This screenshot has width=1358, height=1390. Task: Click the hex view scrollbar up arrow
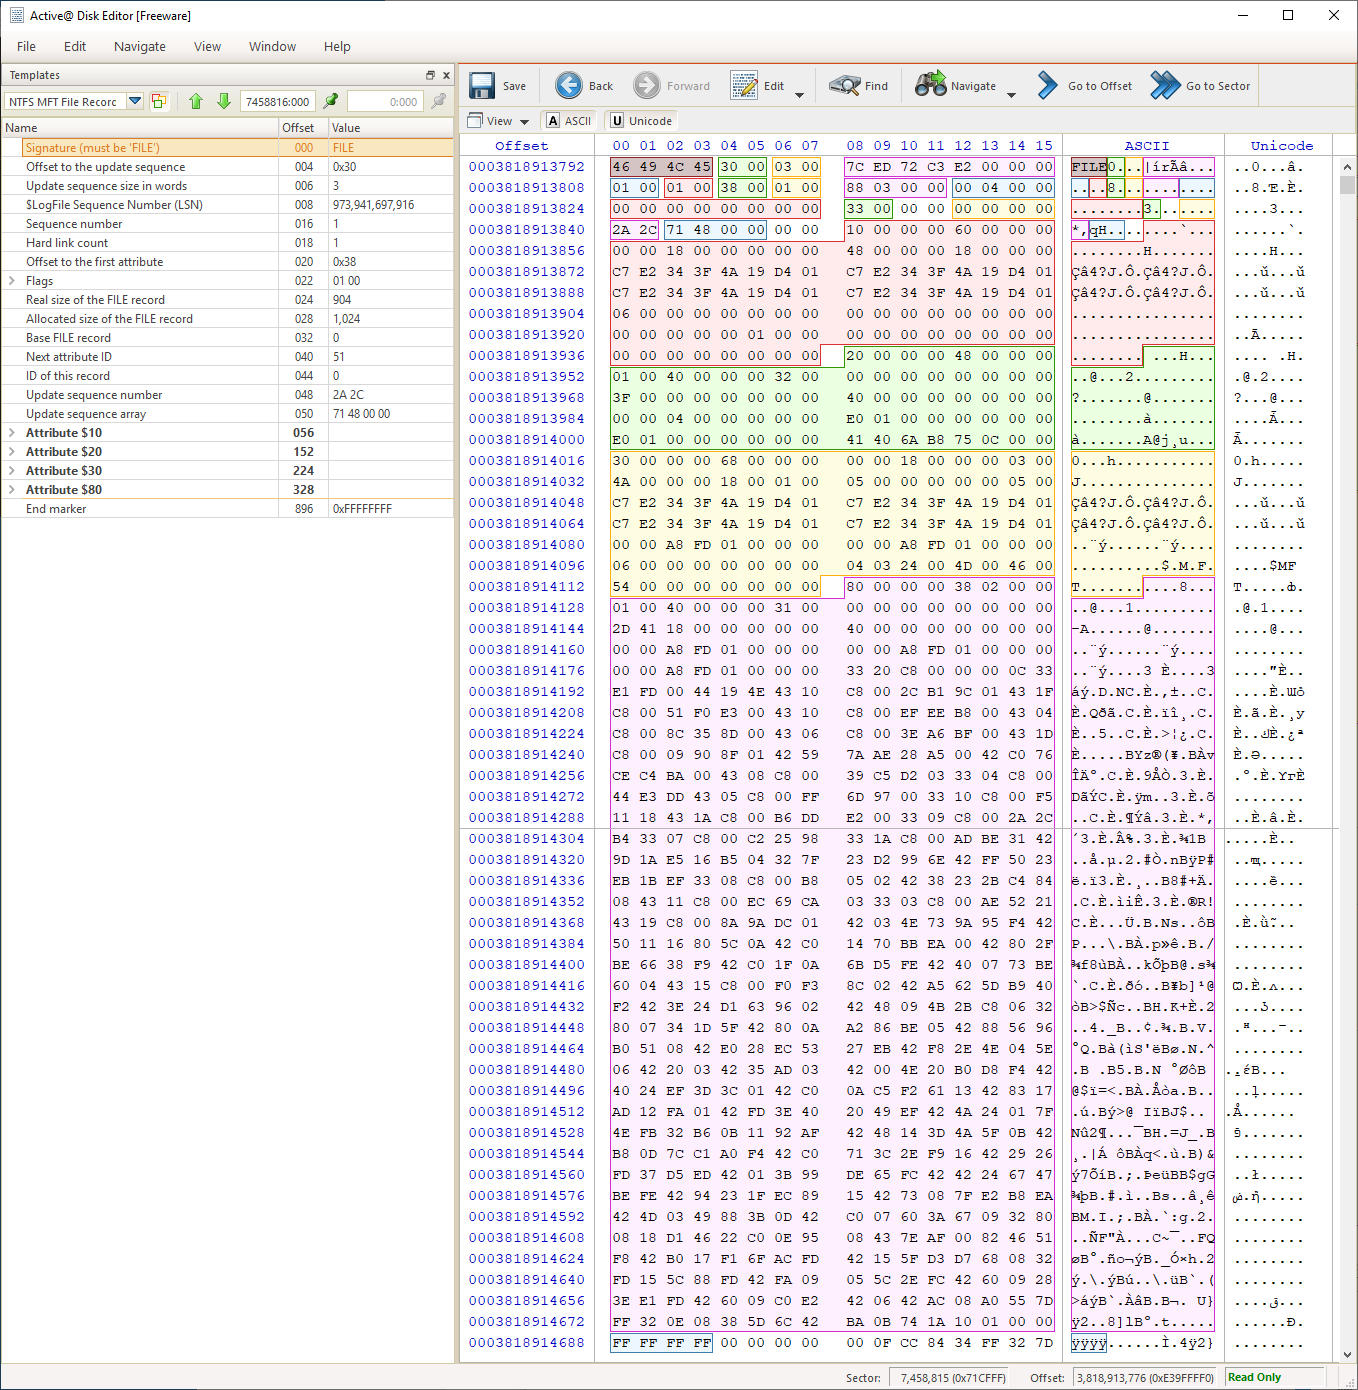pos(1347,167)
